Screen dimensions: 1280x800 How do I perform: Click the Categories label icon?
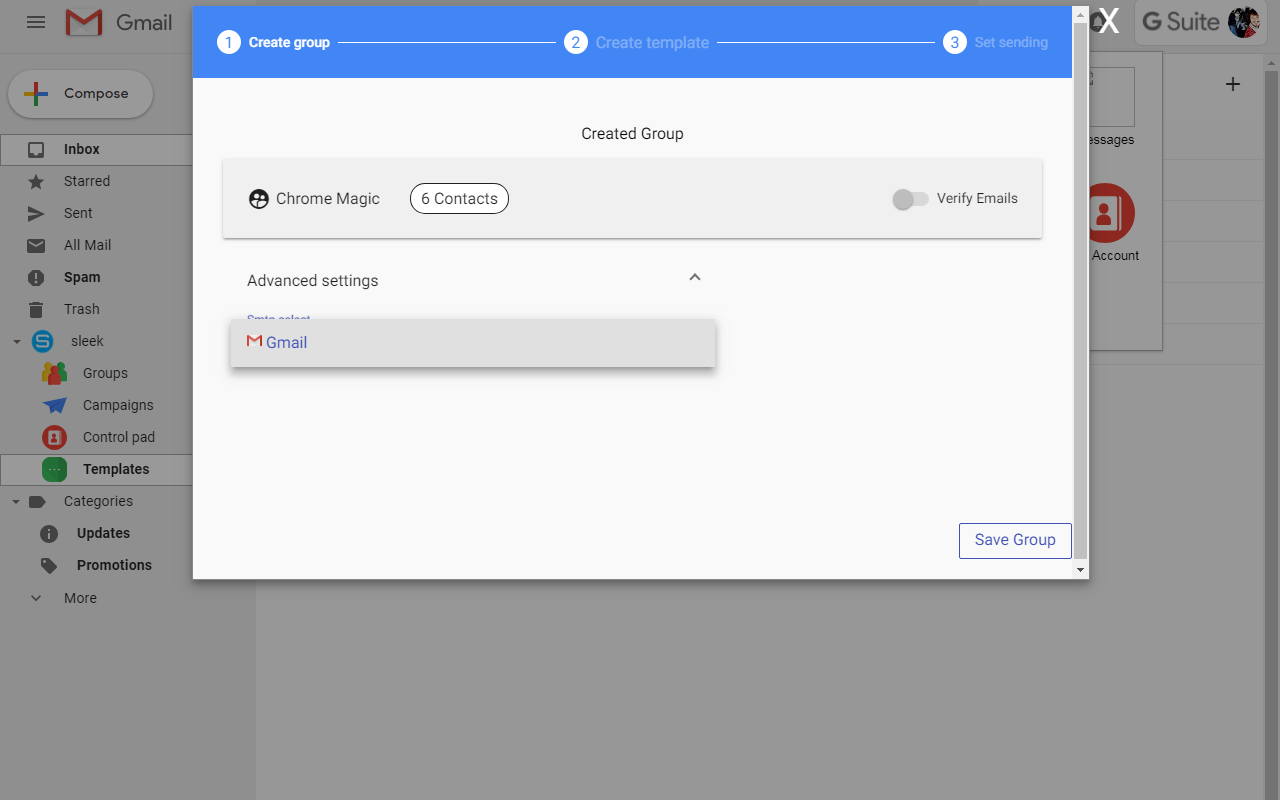point(37,501)
